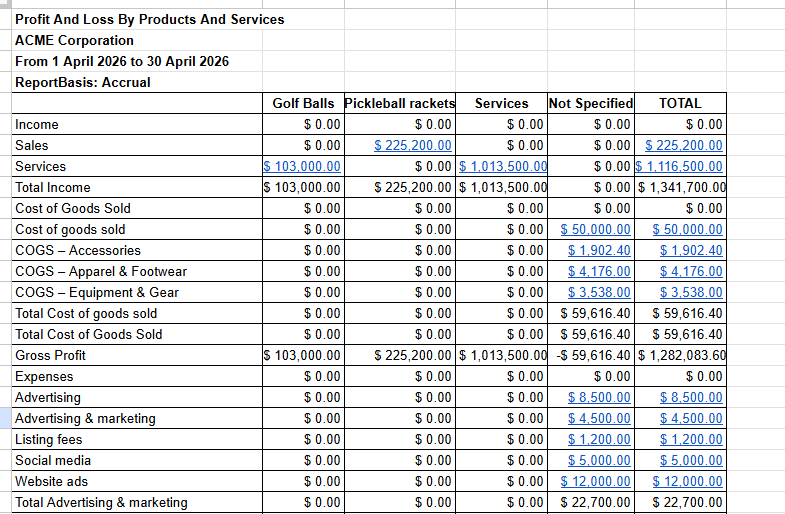Open the Pickleball rackets Sales $225,200.00 link
The height and width of the screenshot is (514, 785).
point(413,145)
